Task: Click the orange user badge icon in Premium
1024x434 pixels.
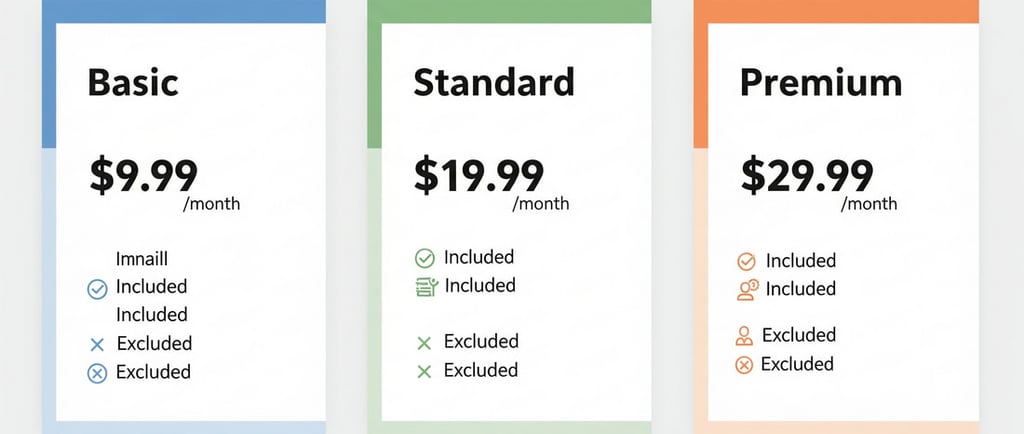Action: (x=747, y=290)
